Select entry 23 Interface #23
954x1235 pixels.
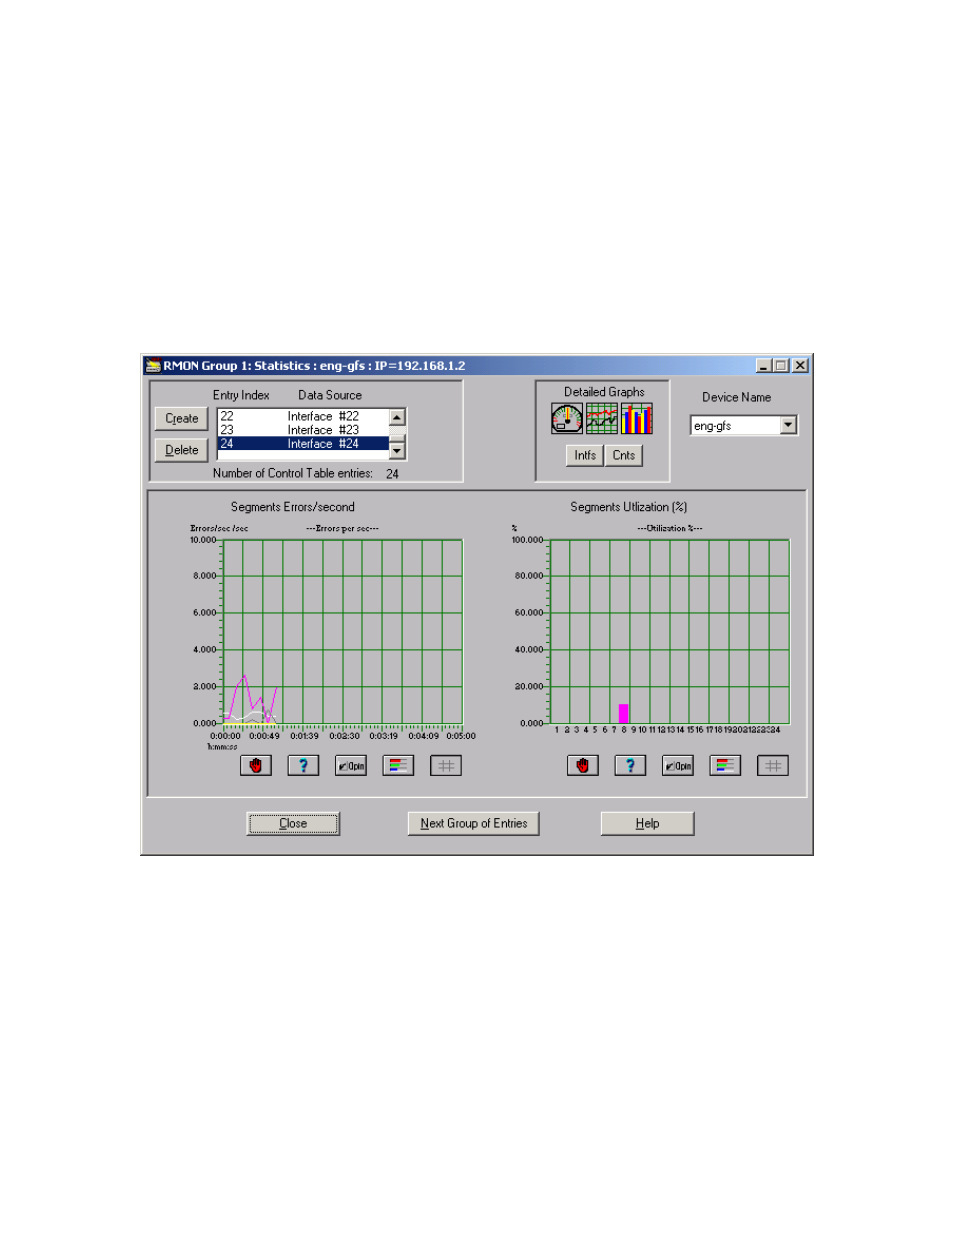point(303,430)
